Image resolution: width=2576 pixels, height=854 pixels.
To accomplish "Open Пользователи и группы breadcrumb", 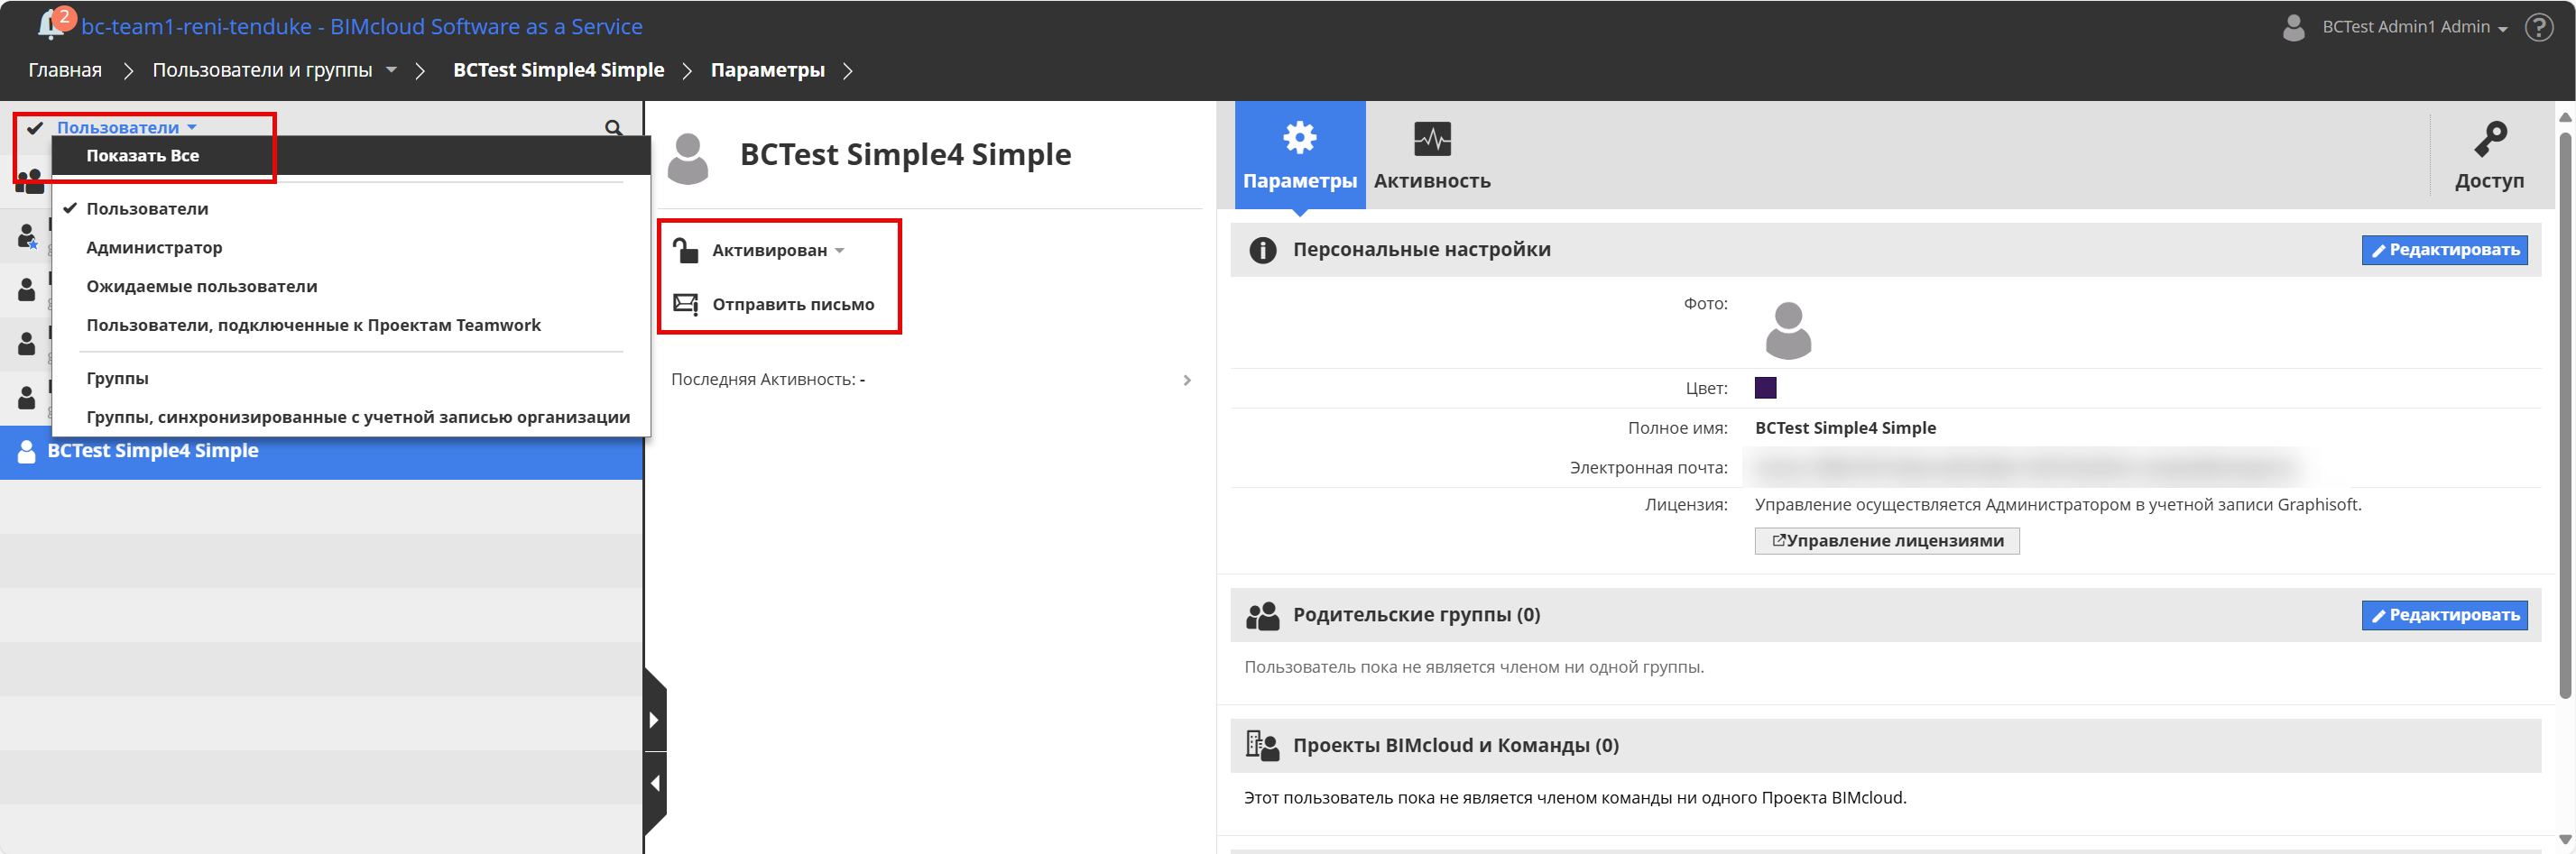I will (262, 70).
